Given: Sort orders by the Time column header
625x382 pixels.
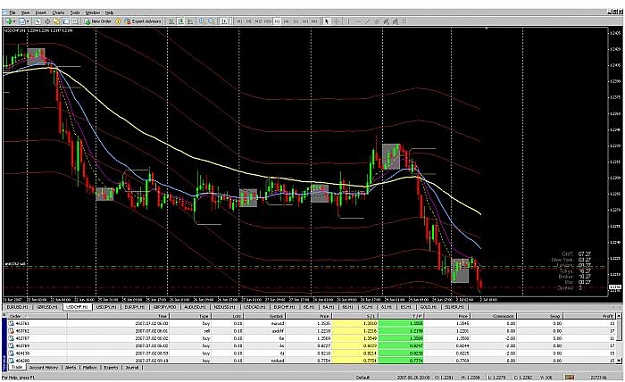Looking at the screenshot, I should click(x=118, y=316).
